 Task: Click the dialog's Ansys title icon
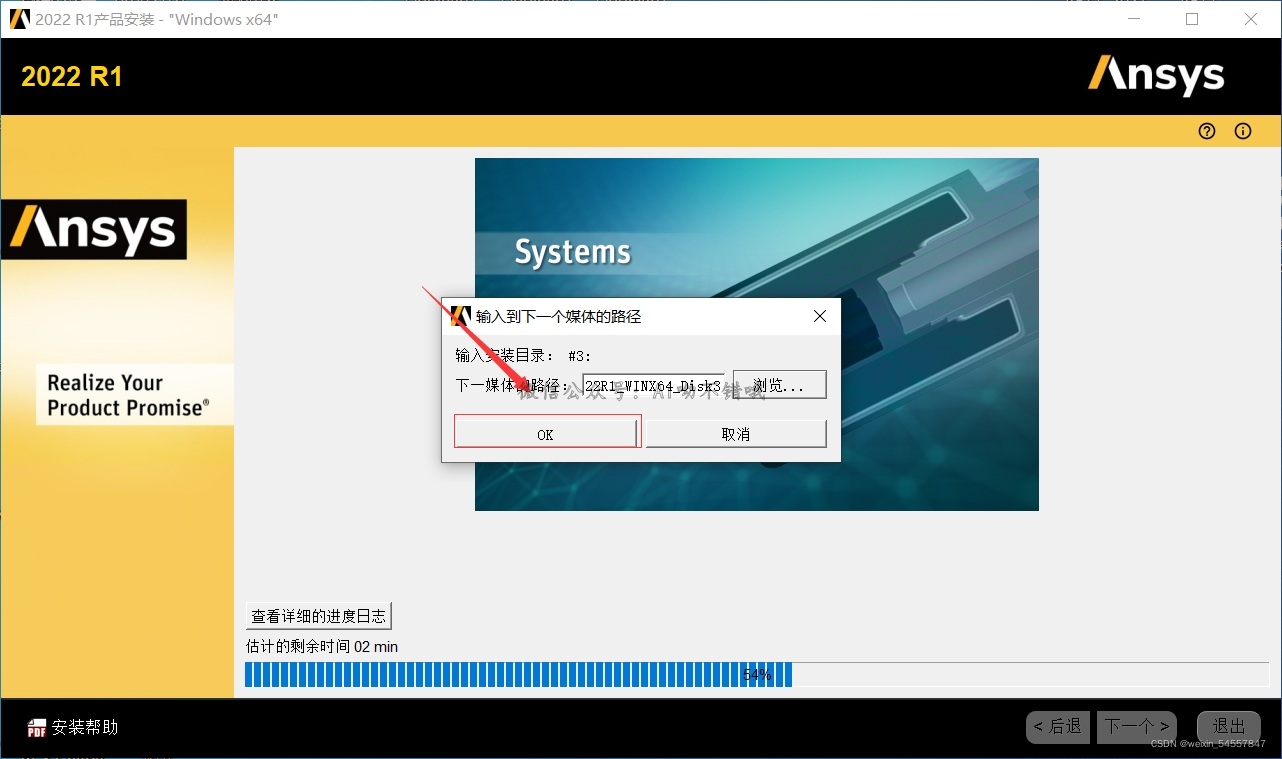point(461,316)
